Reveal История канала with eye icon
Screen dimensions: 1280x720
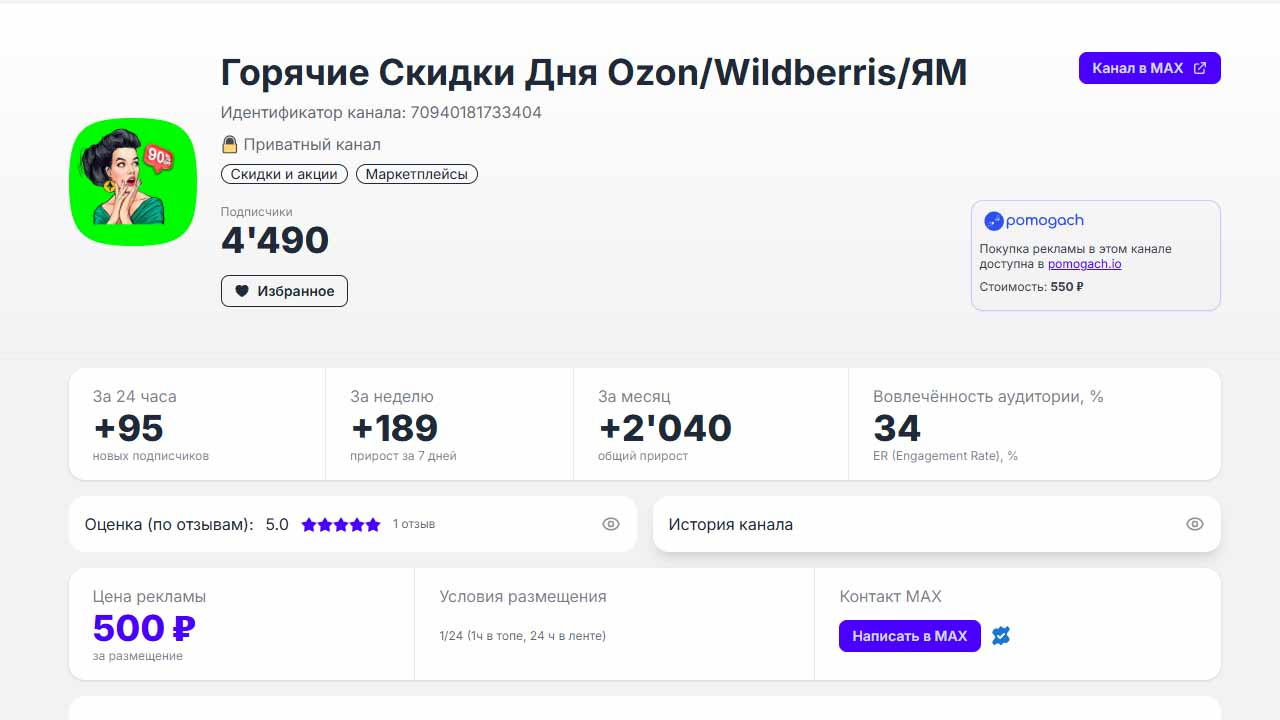tap(1194, 524)
